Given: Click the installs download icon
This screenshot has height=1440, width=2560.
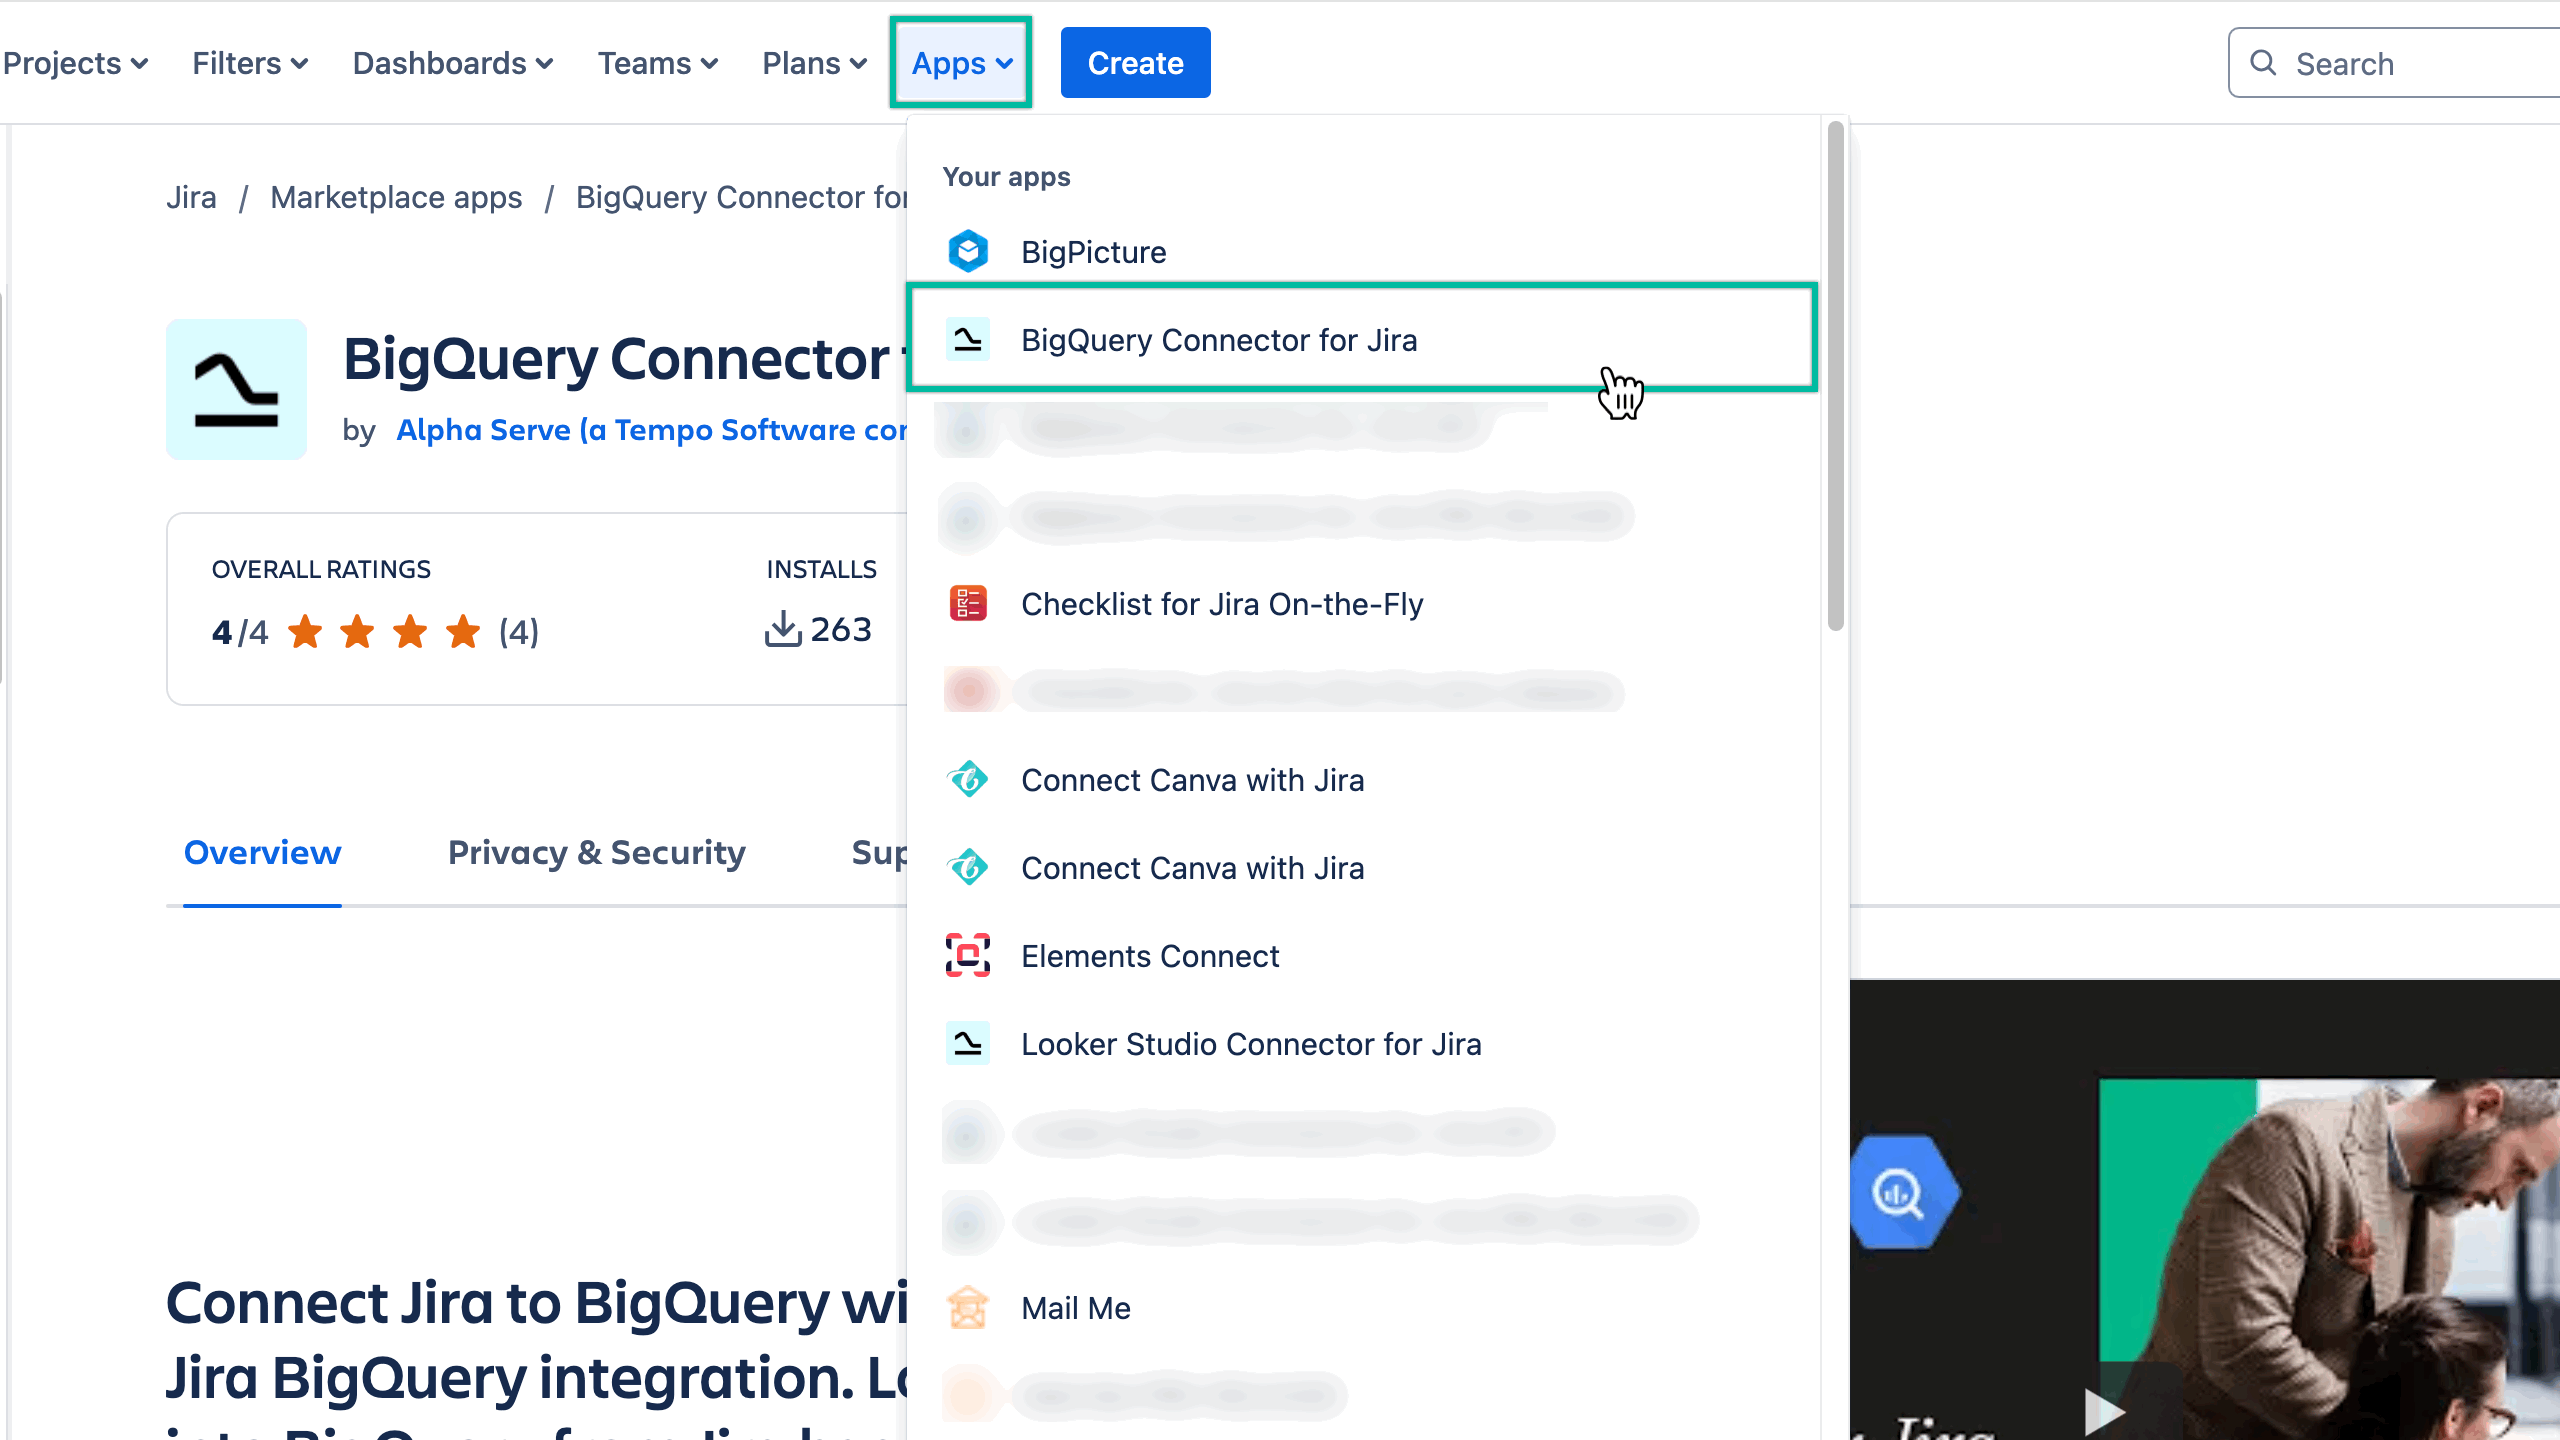Looking at the screenshot, I should tap(785, 628).
